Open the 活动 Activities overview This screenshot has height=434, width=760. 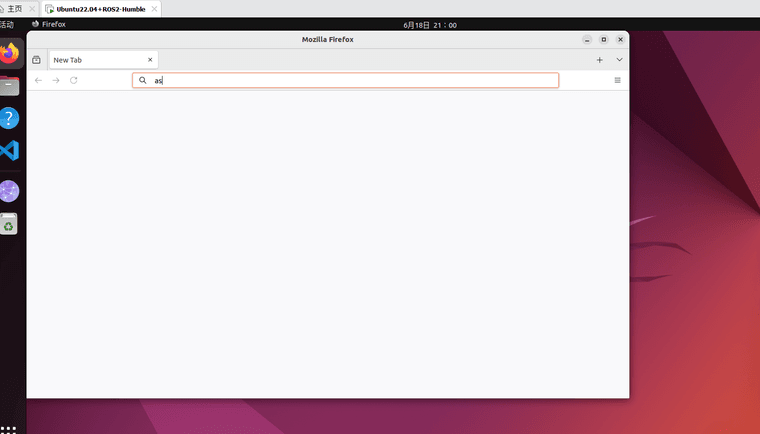(x=7, y=24)
